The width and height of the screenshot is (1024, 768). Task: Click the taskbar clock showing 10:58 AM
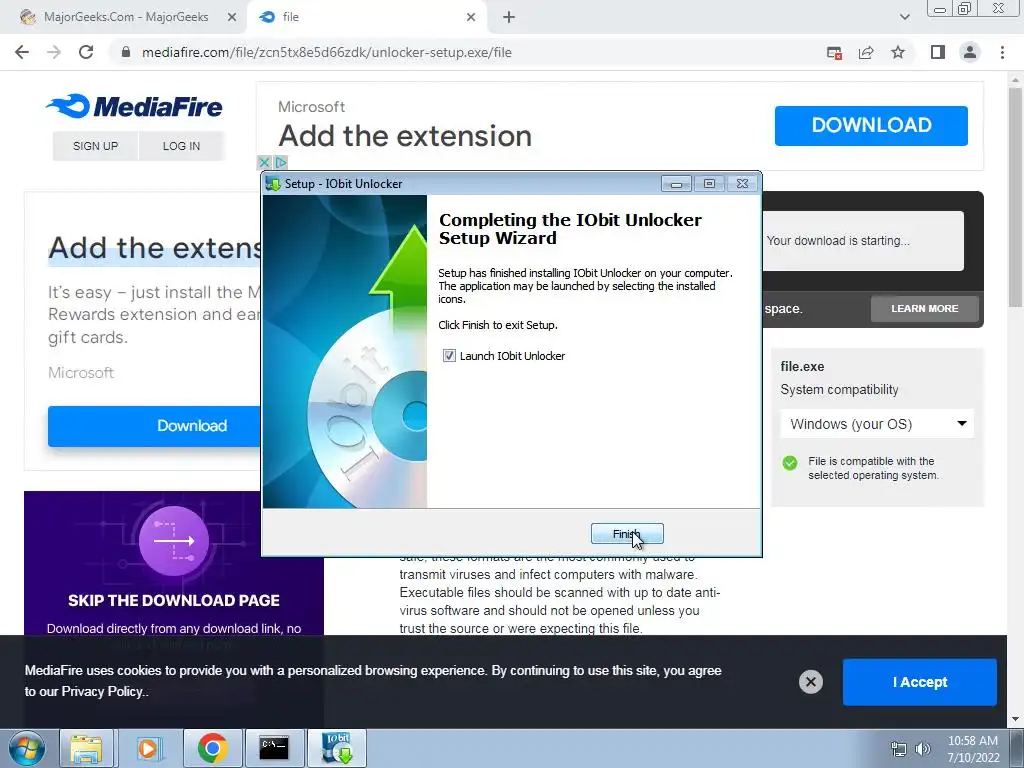(973, 749)
